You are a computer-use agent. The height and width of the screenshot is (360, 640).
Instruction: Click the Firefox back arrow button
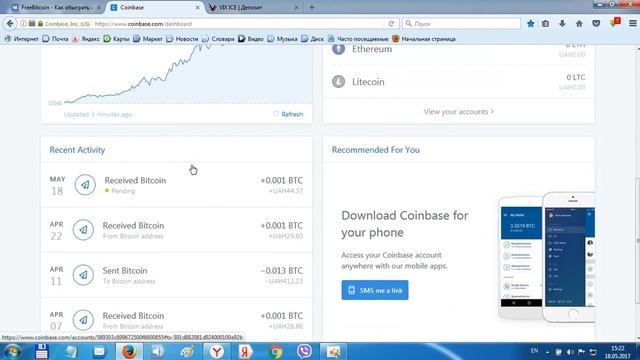(x=10, y=24)
